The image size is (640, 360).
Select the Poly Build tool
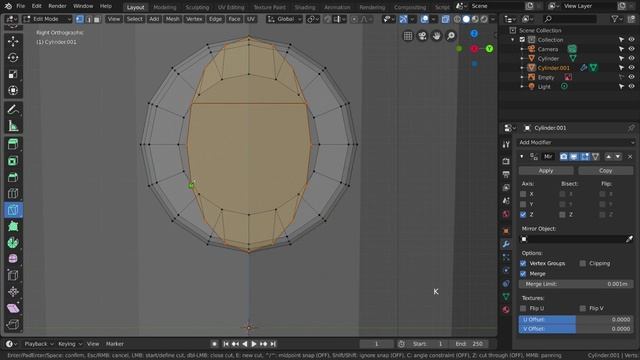[x=13, y=227]
